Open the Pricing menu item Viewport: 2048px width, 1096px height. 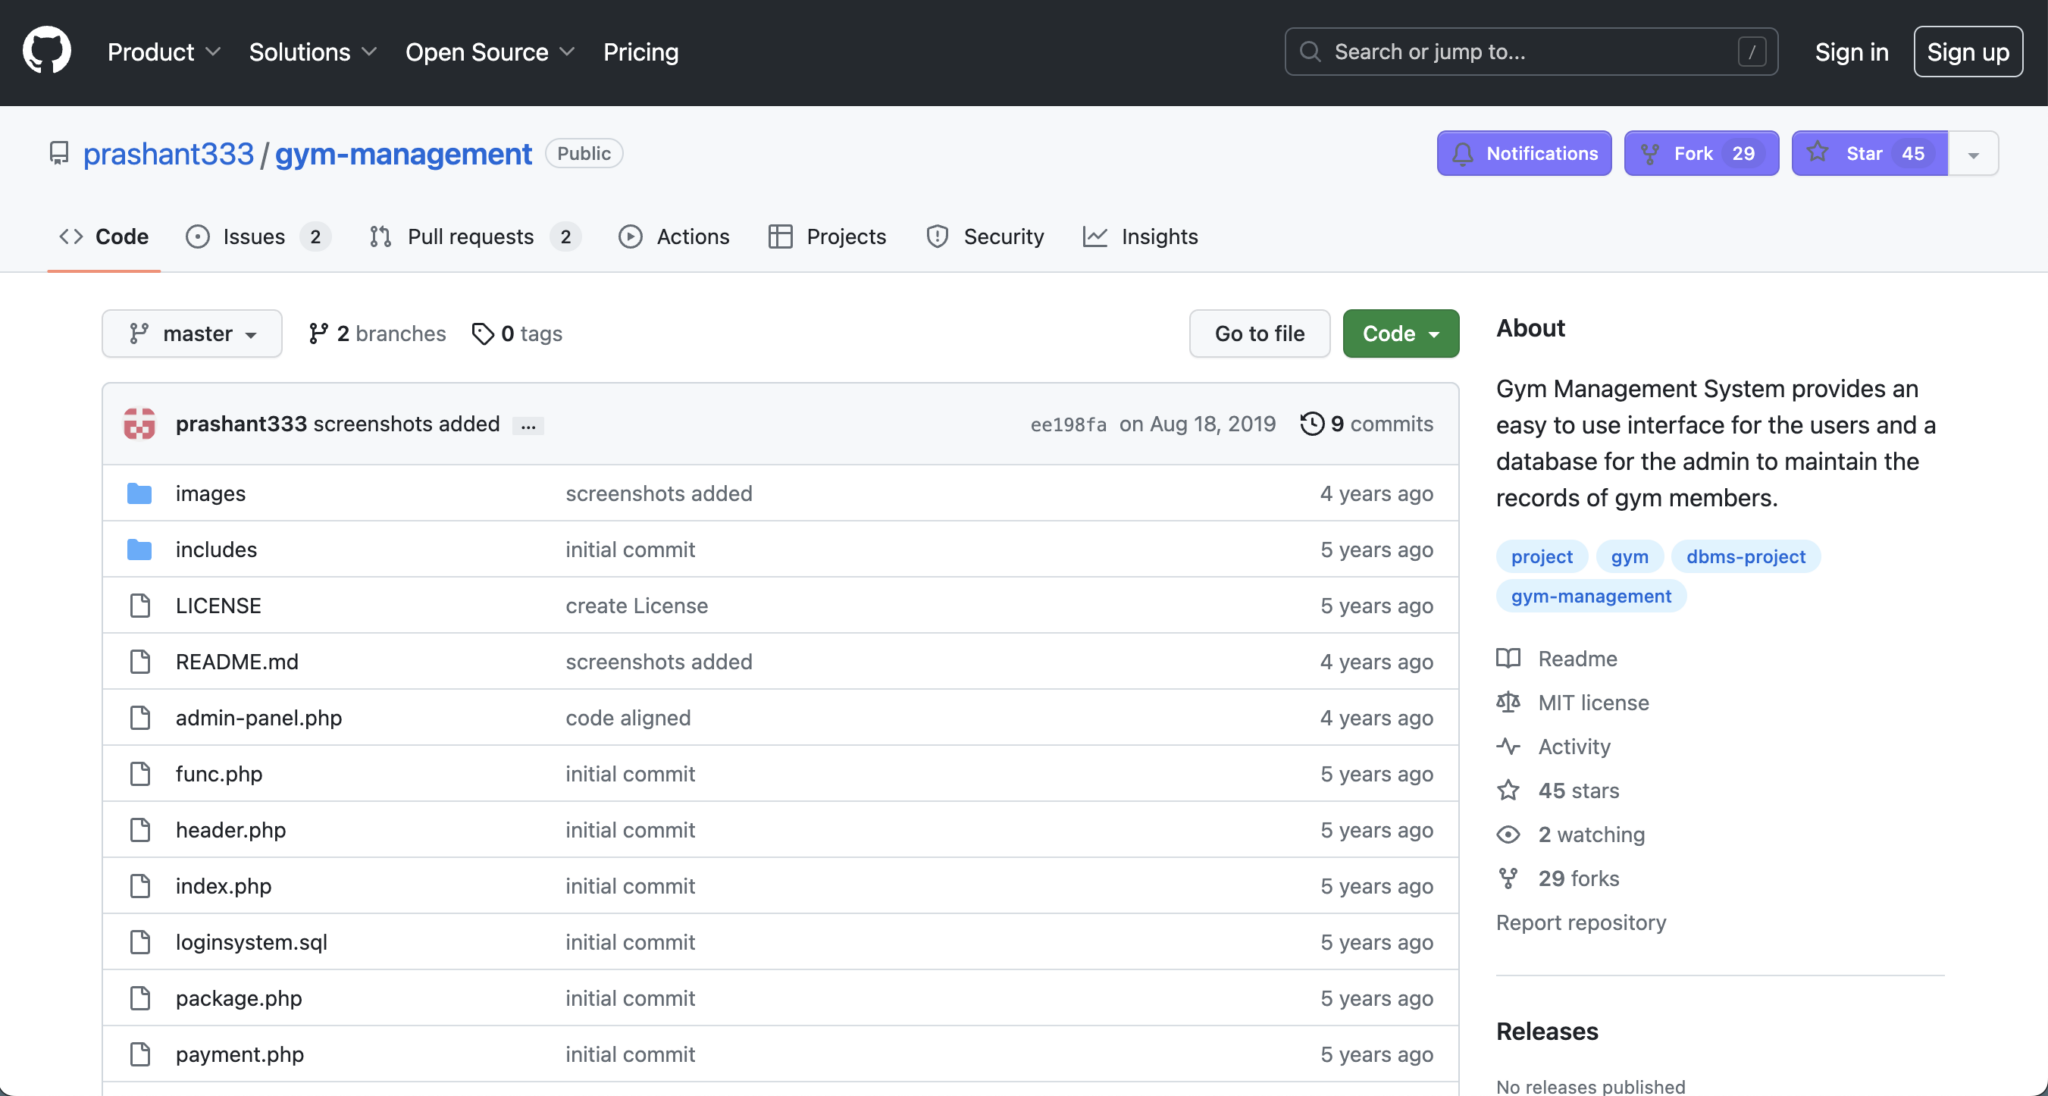click(640, 51)
